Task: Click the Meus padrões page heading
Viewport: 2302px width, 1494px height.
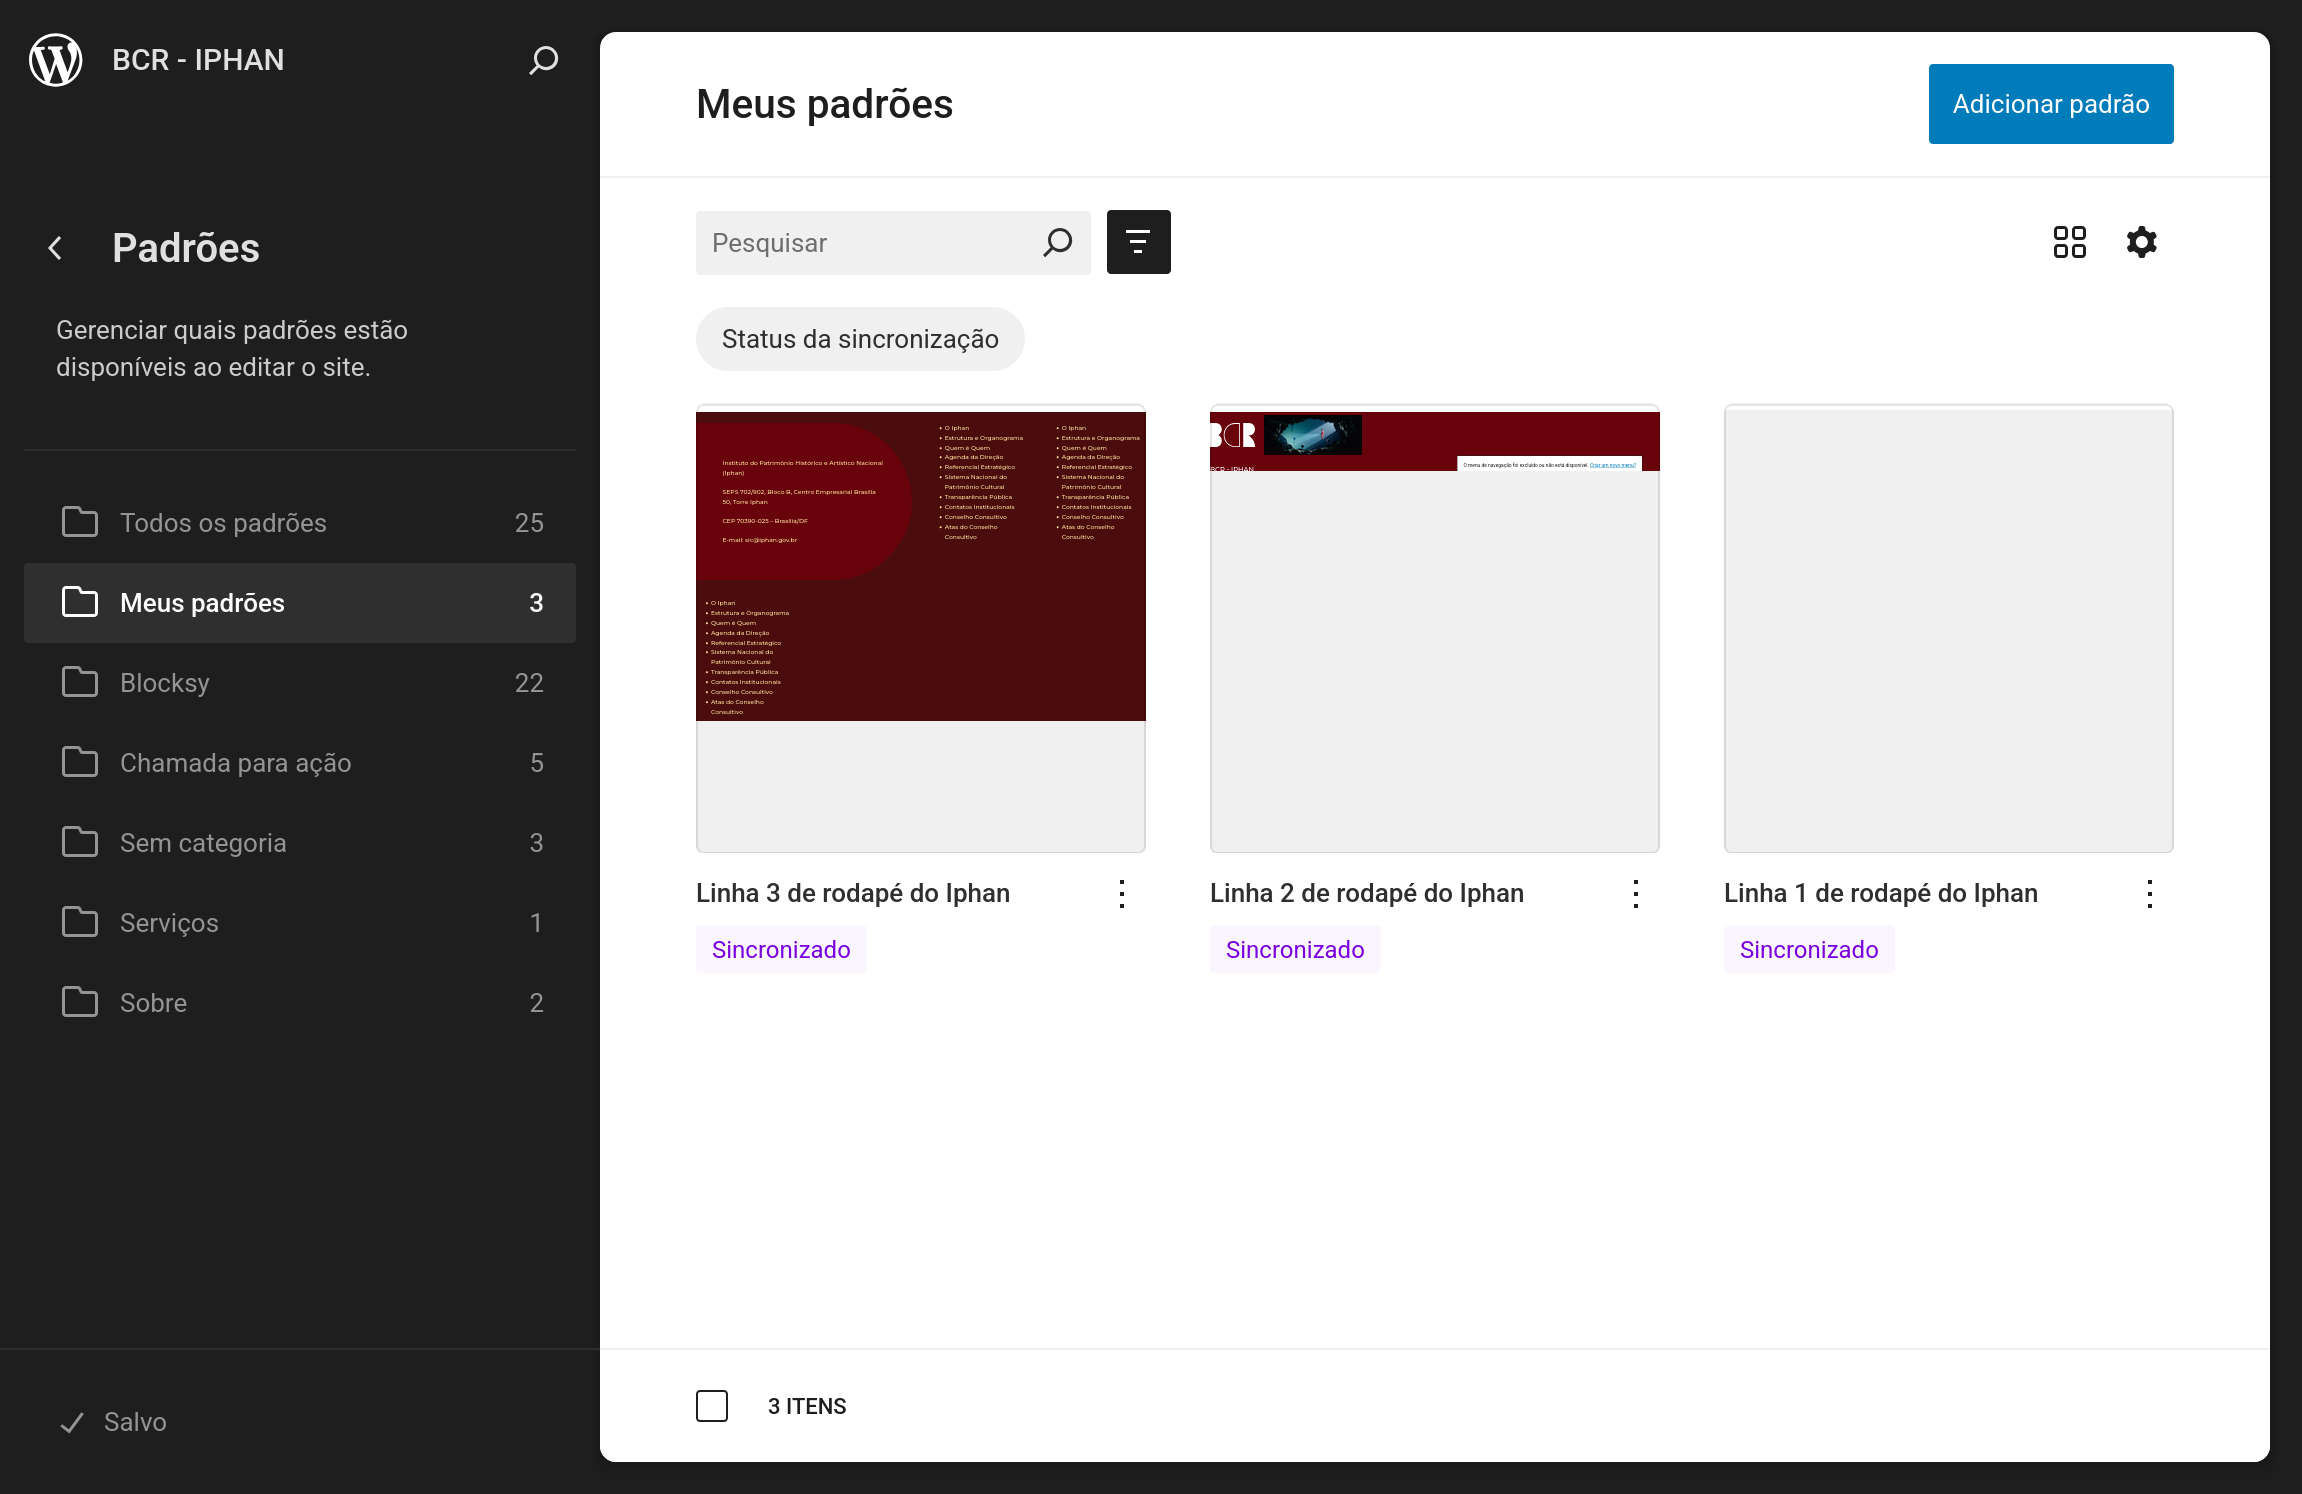Action: (x=824, y=104)
